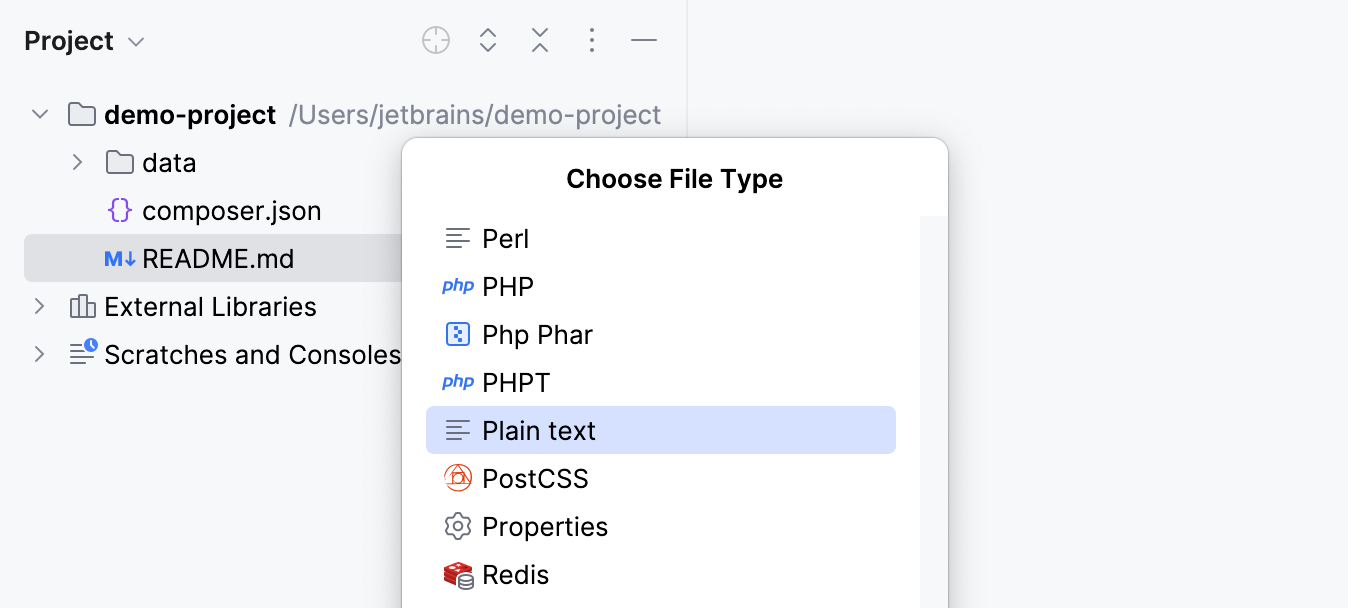Viewport: 1348px width, 608px height.
Task: Click the PostCSS icon in the list
Action: click(457, 478)
